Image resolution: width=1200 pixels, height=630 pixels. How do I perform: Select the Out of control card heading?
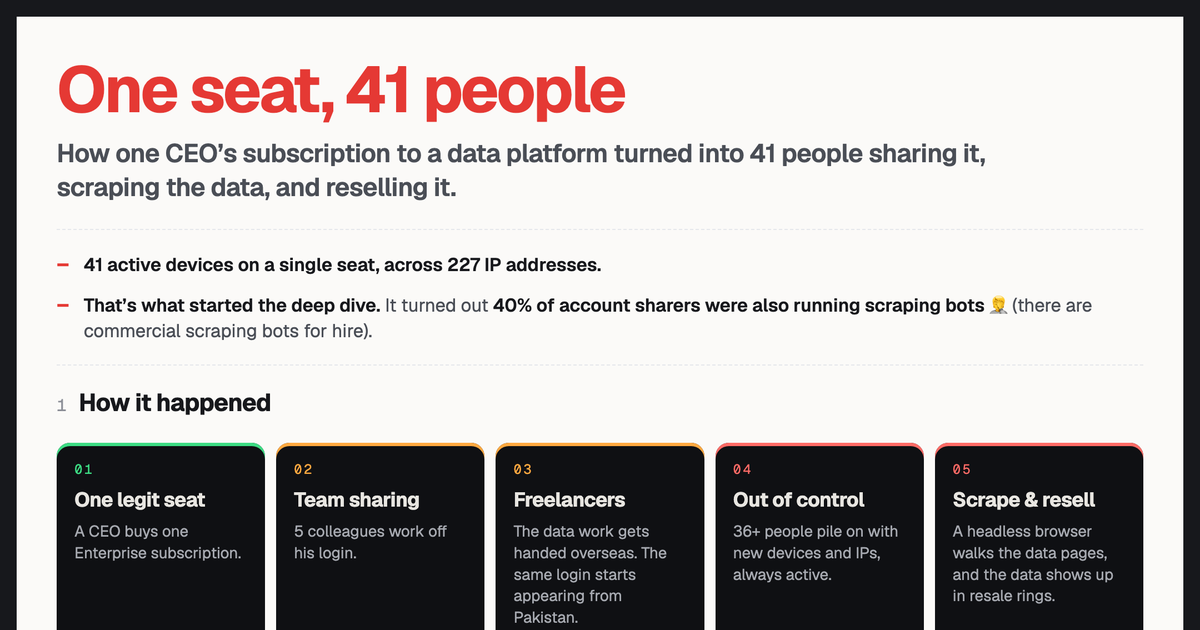[799, 499]
